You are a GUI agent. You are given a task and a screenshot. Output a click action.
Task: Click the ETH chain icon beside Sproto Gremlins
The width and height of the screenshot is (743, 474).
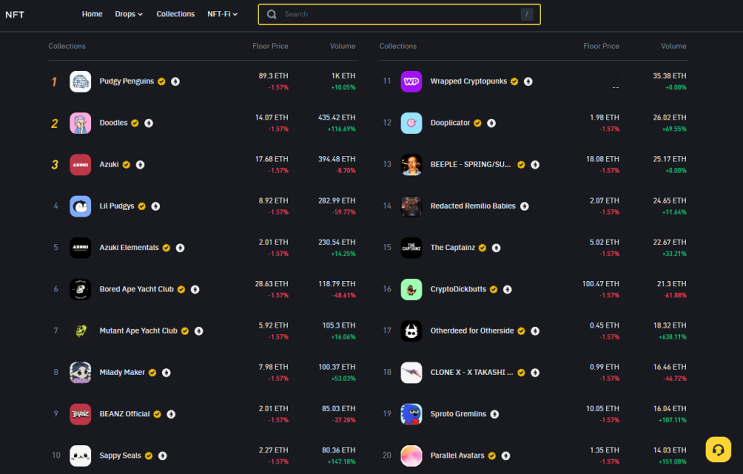pyautogui.click(x=495, y=414)
